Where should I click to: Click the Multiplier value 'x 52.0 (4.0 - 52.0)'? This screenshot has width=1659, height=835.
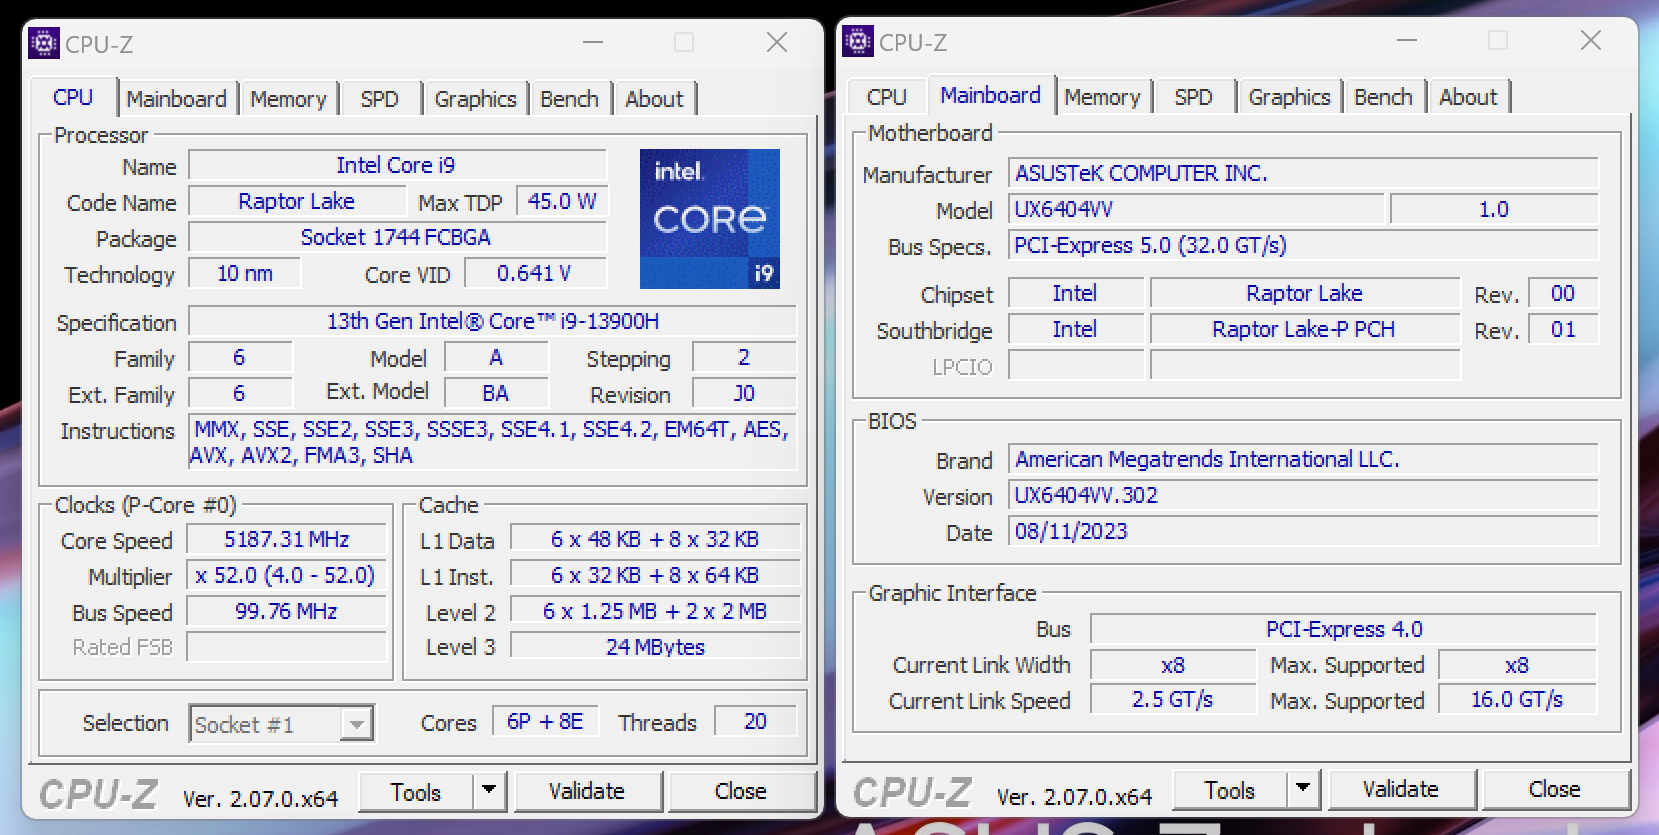(x=287, y=575)
